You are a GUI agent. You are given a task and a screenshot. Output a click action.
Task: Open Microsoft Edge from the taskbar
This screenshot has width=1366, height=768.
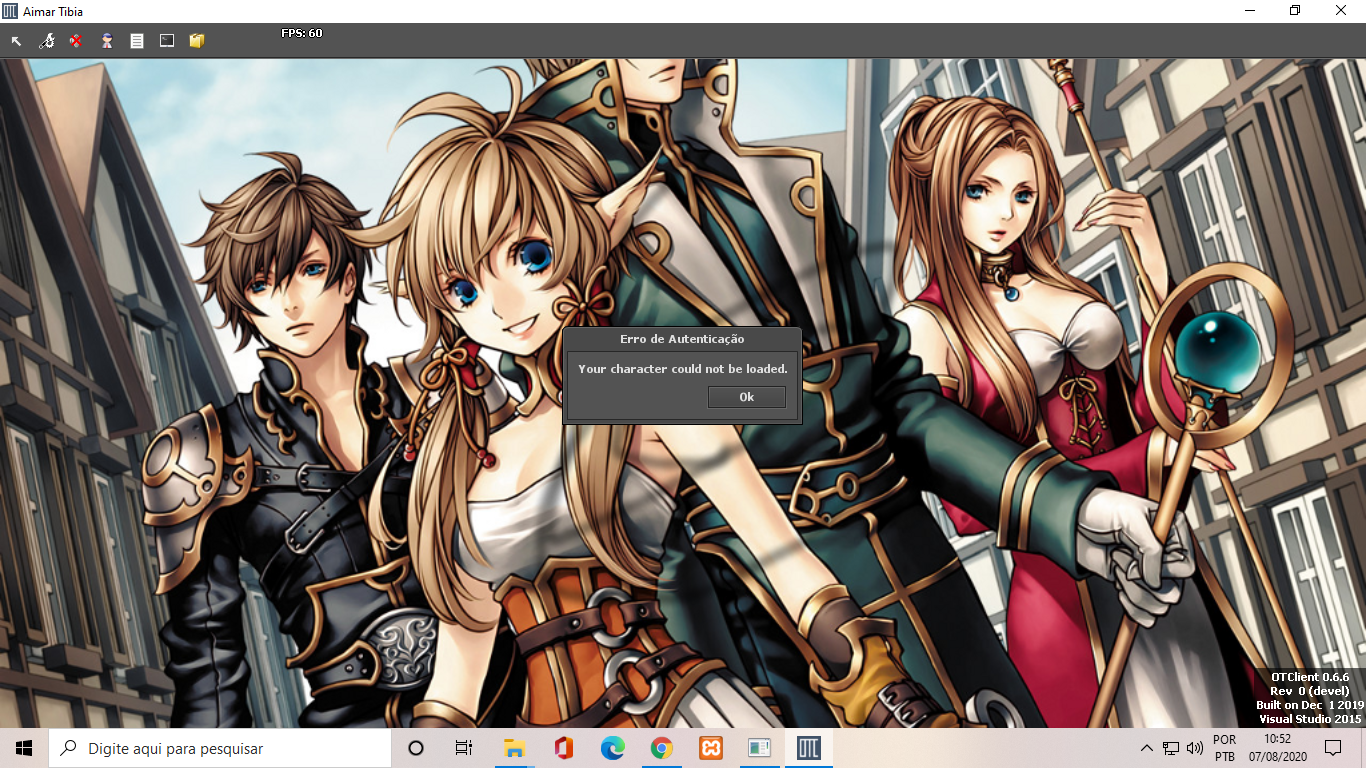[612, 748]
